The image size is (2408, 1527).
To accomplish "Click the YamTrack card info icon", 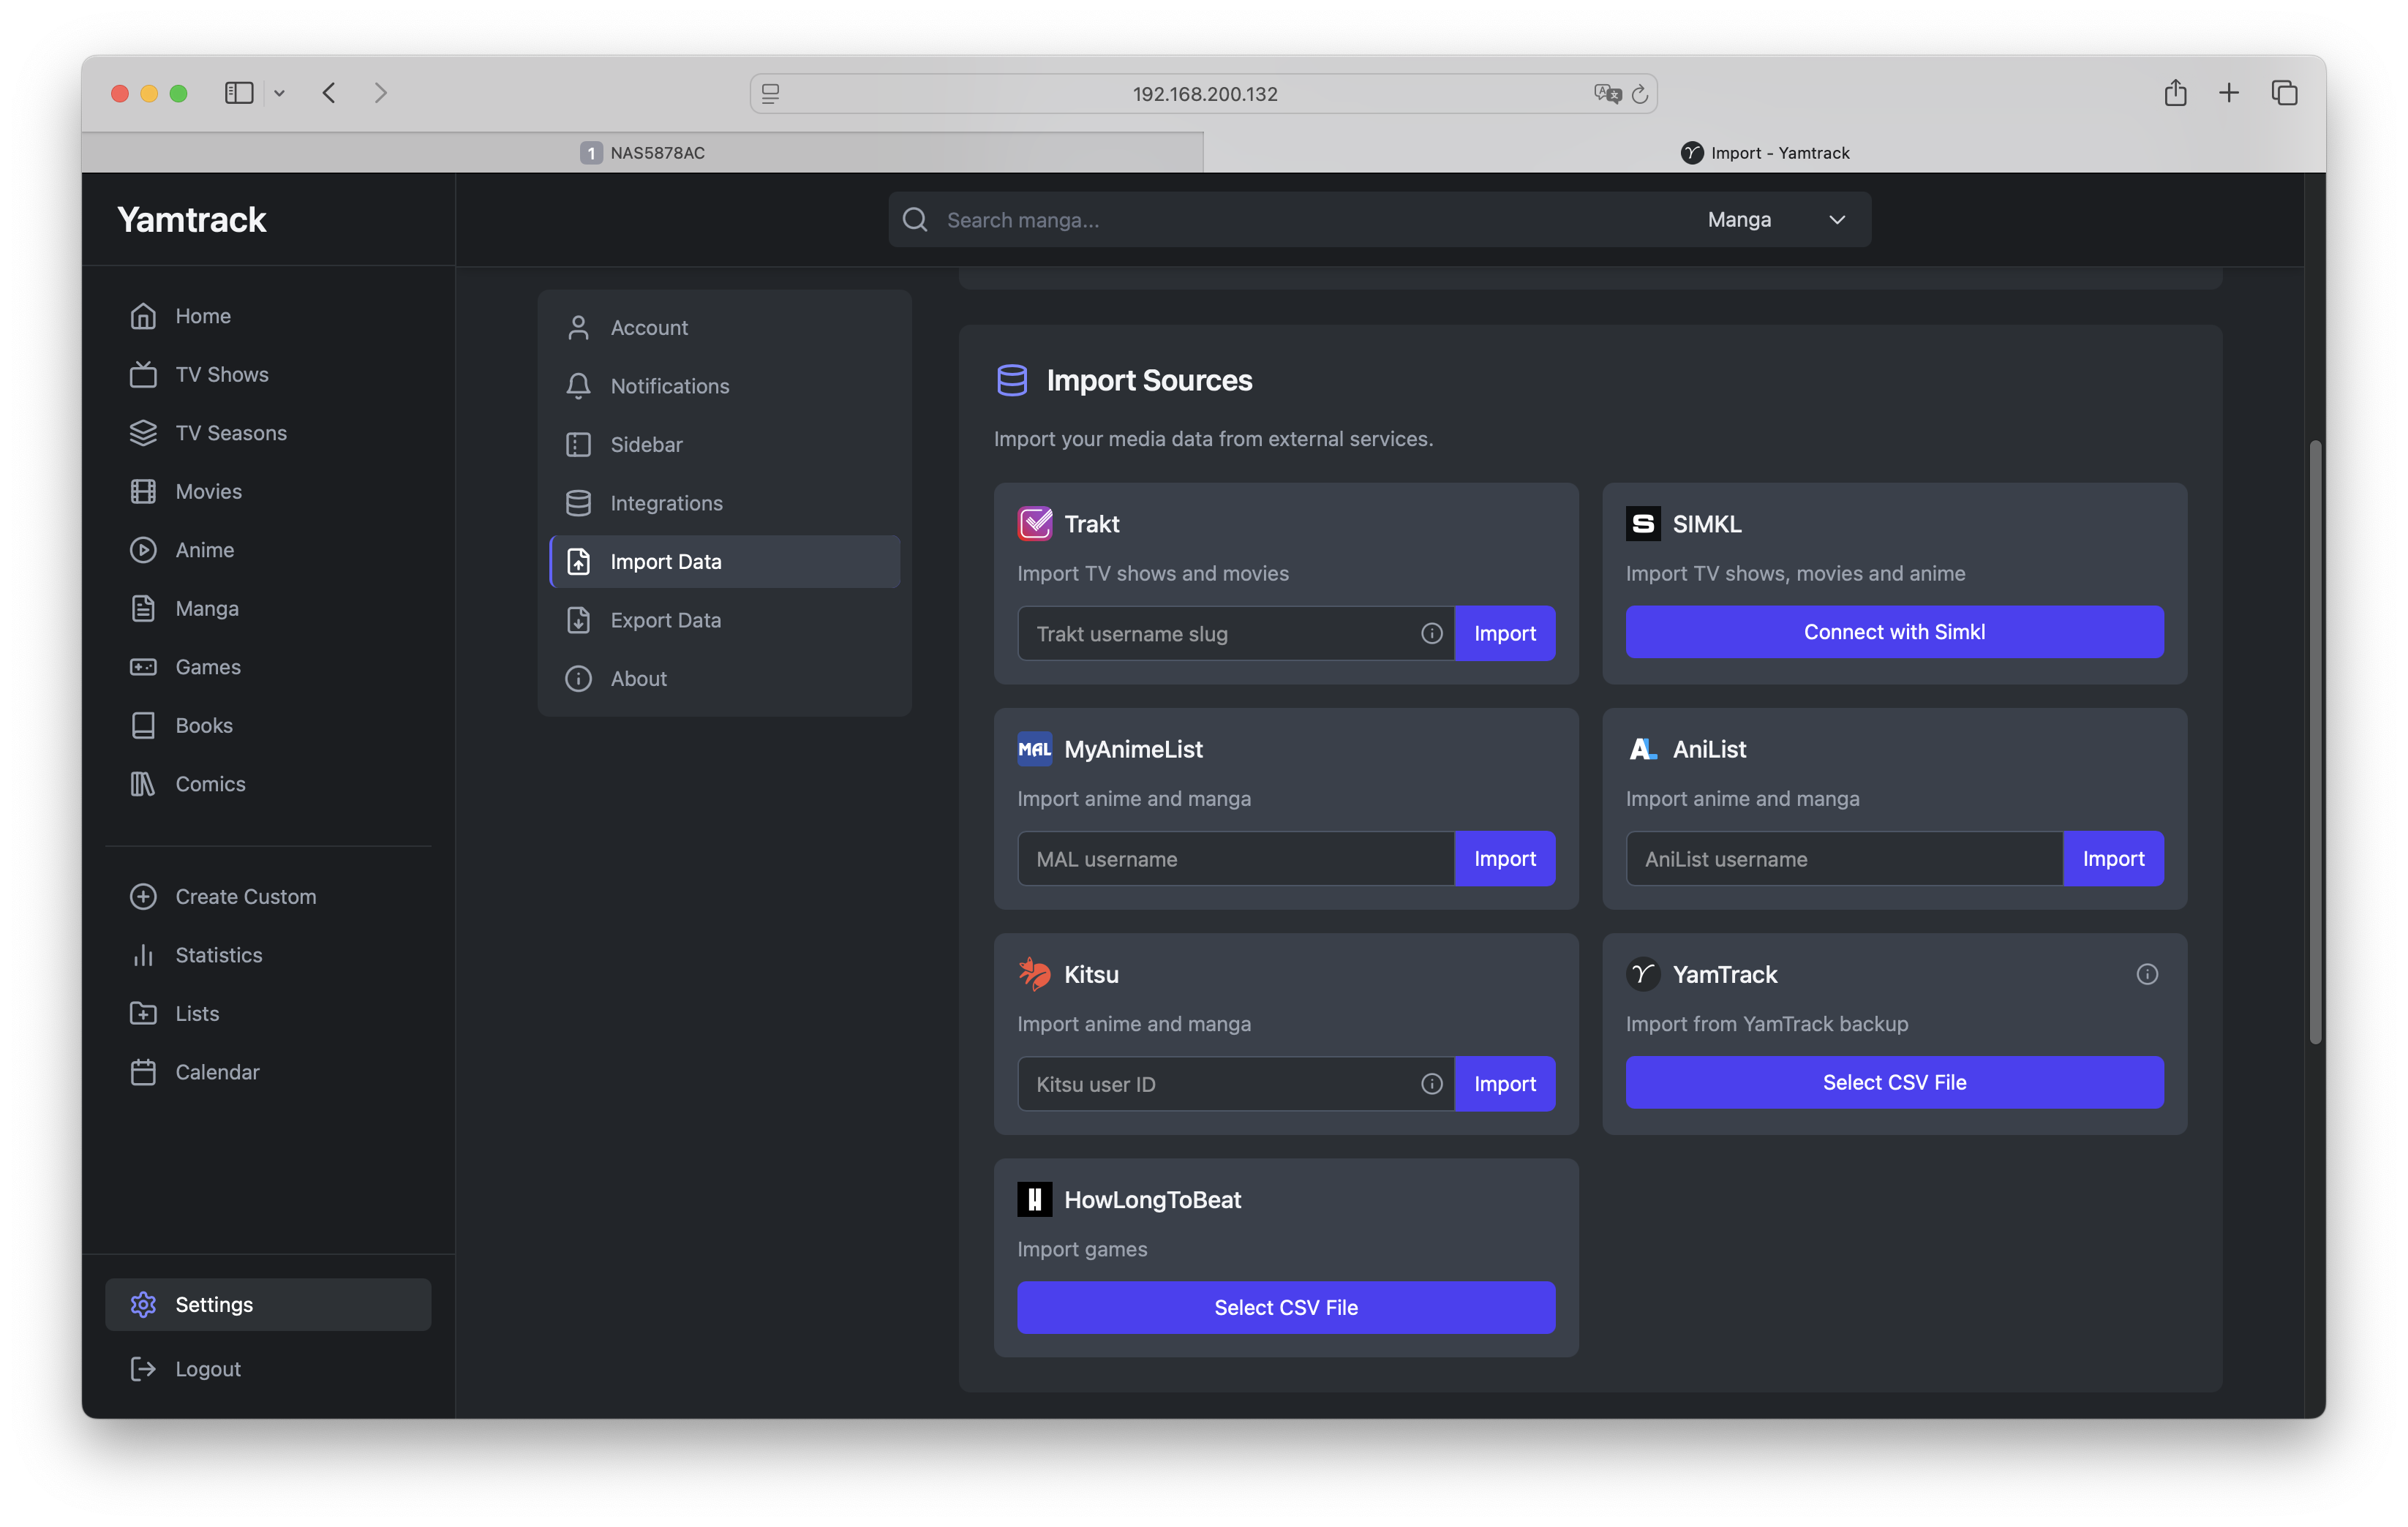I will click(2146, 974).
